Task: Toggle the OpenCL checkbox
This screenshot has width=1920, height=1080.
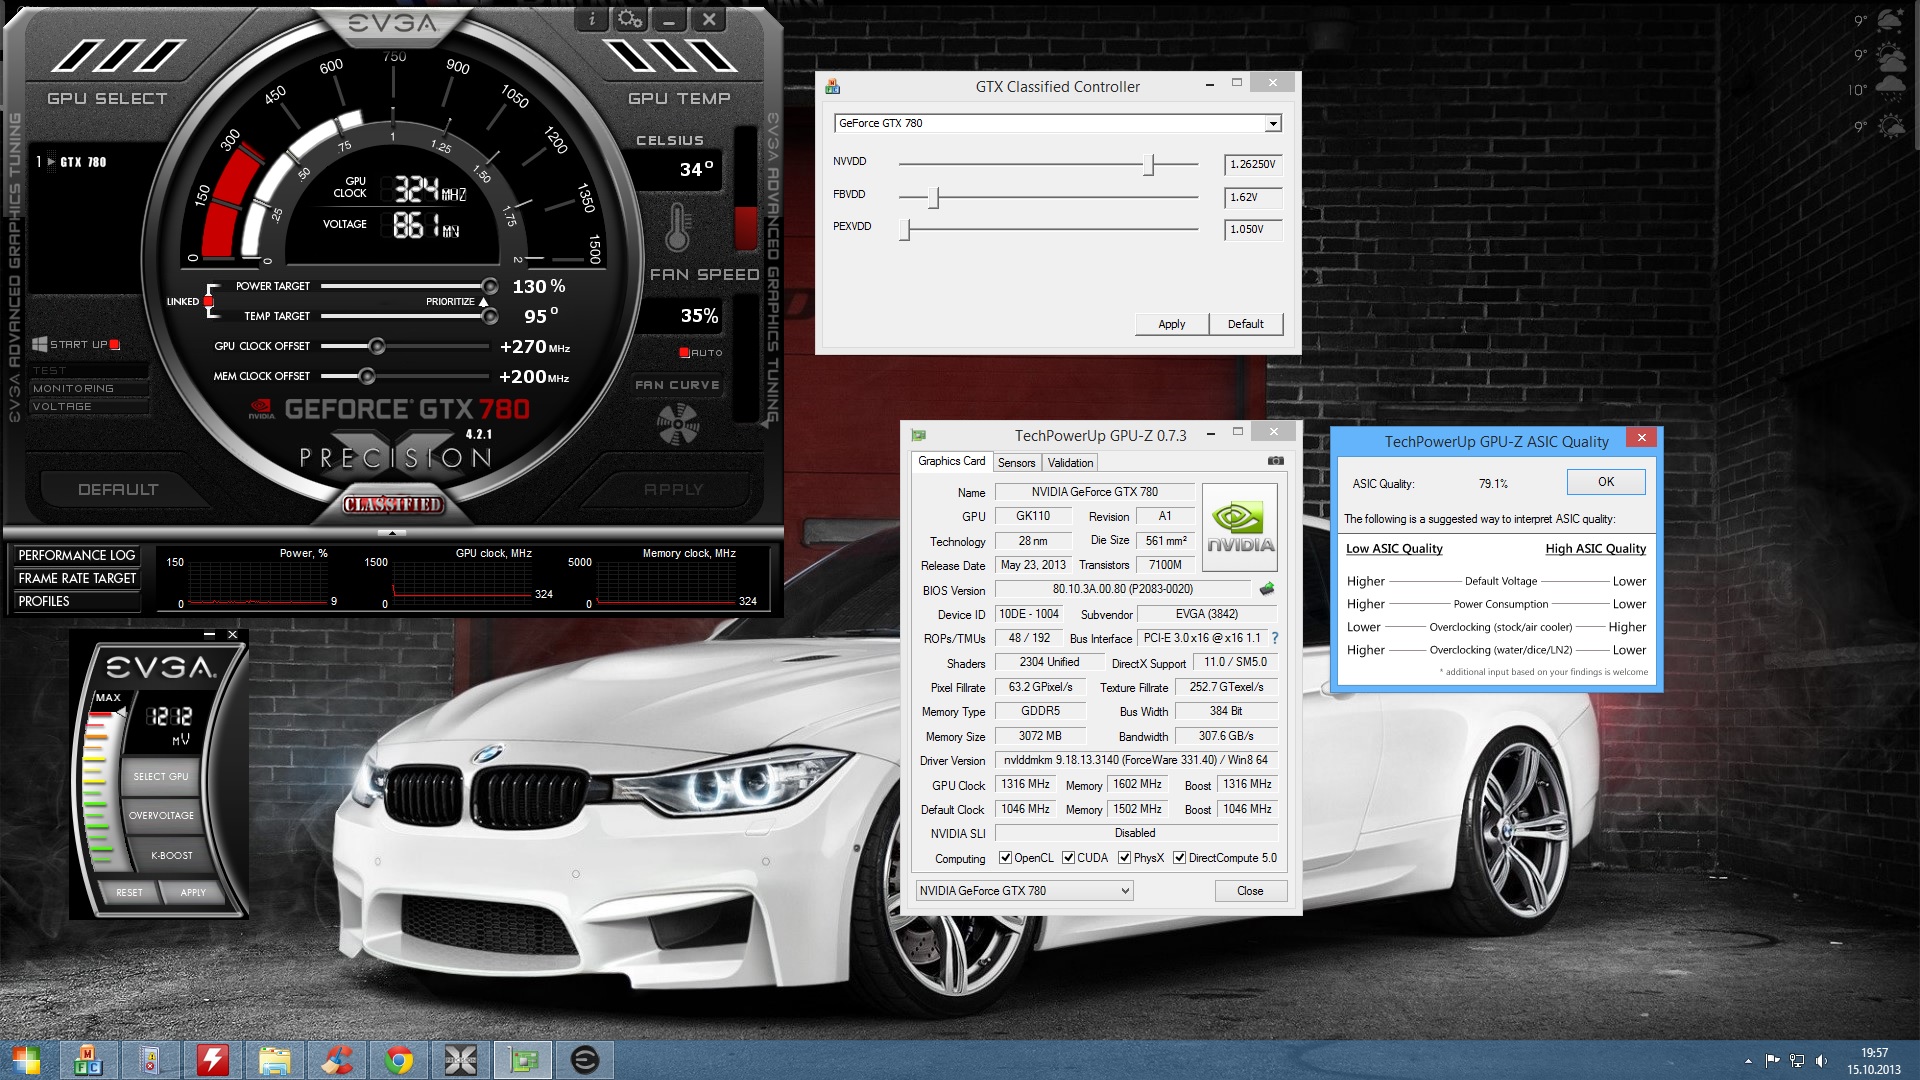Action: pyautogui.click(x=1006, y=858)
